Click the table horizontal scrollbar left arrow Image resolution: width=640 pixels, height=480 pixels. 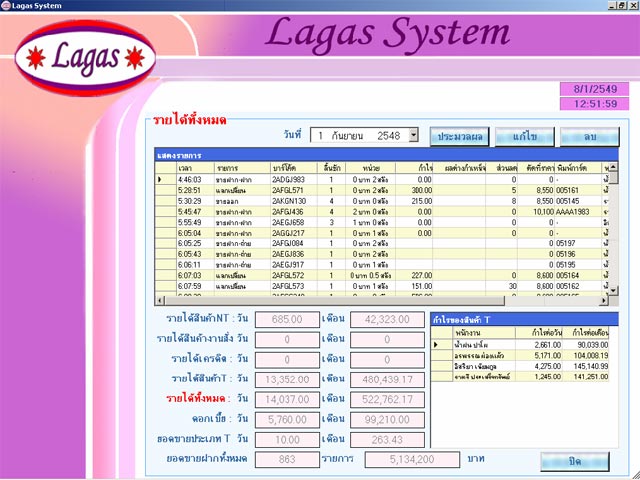[x=160, y=301]
